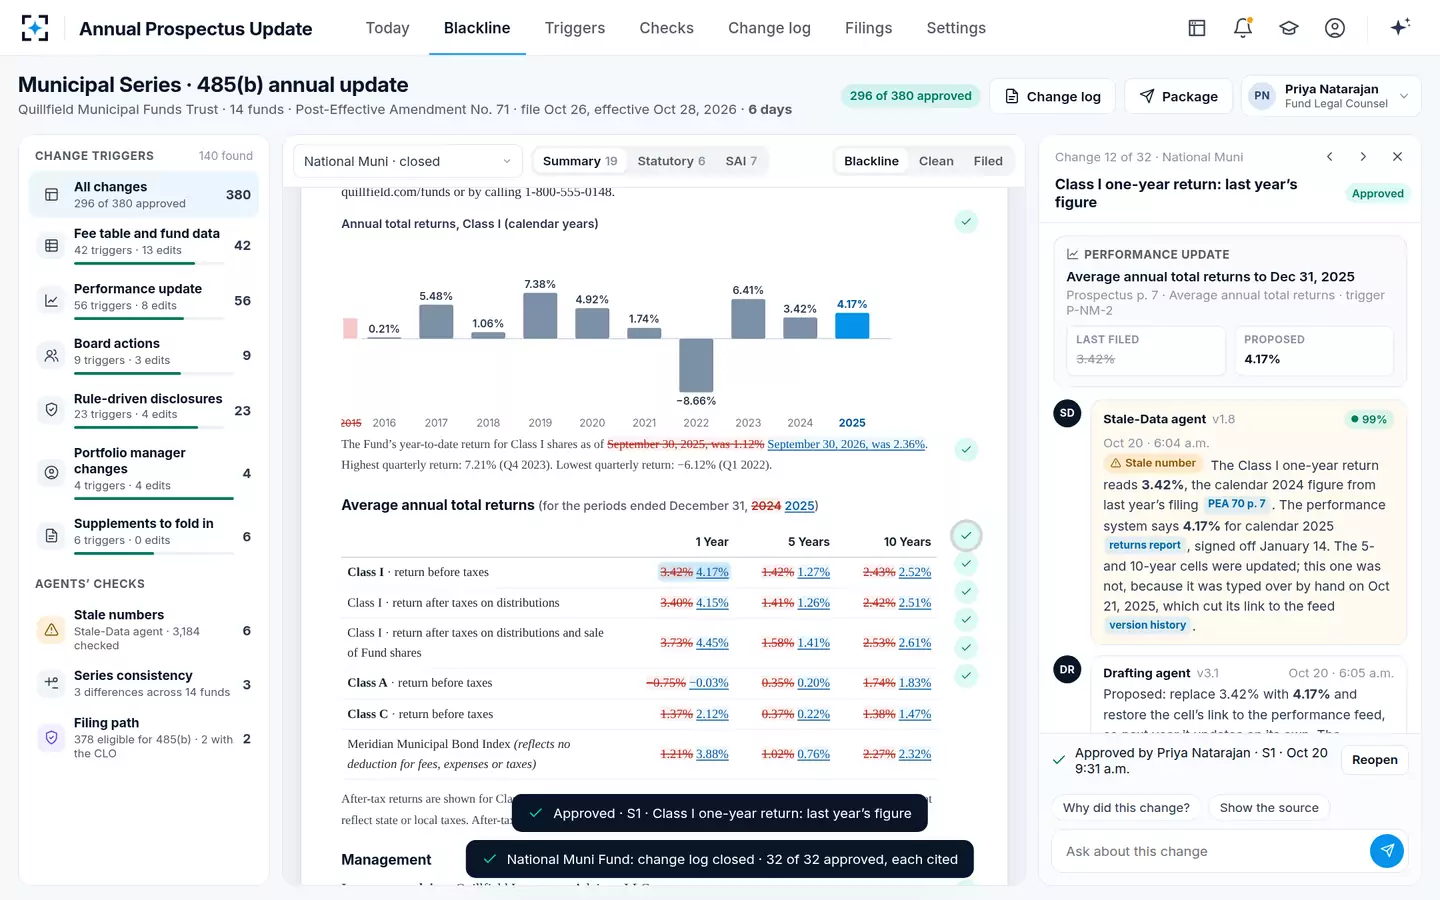Switch view to Filed
1440x900 pixels.
988,161
